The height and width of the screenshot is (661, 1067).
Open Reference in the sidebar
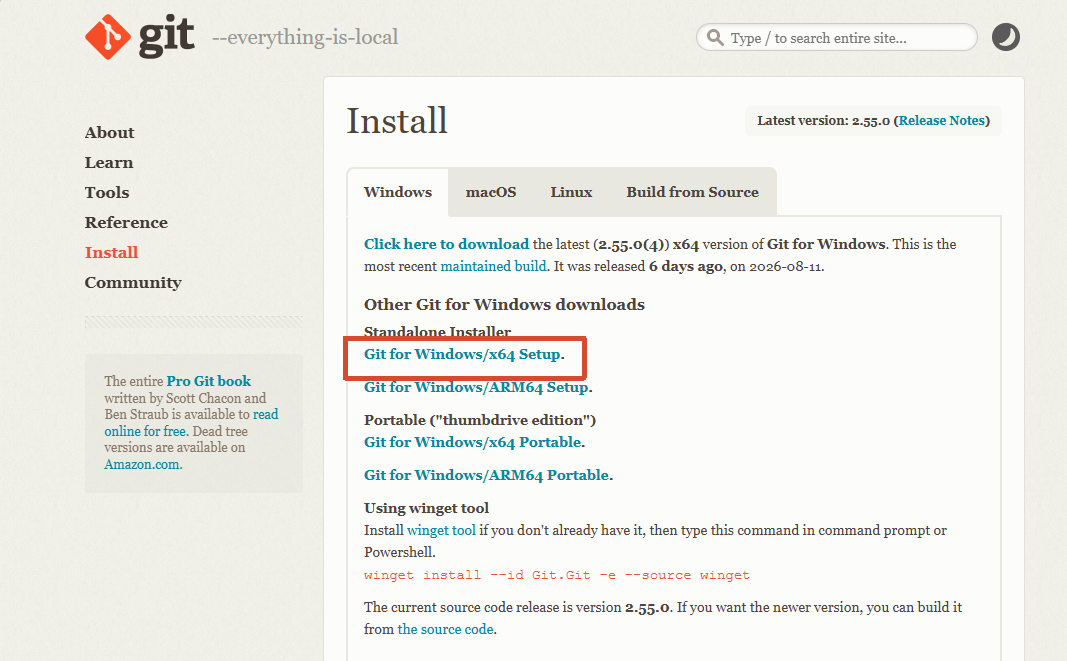(x=126, y=223)
